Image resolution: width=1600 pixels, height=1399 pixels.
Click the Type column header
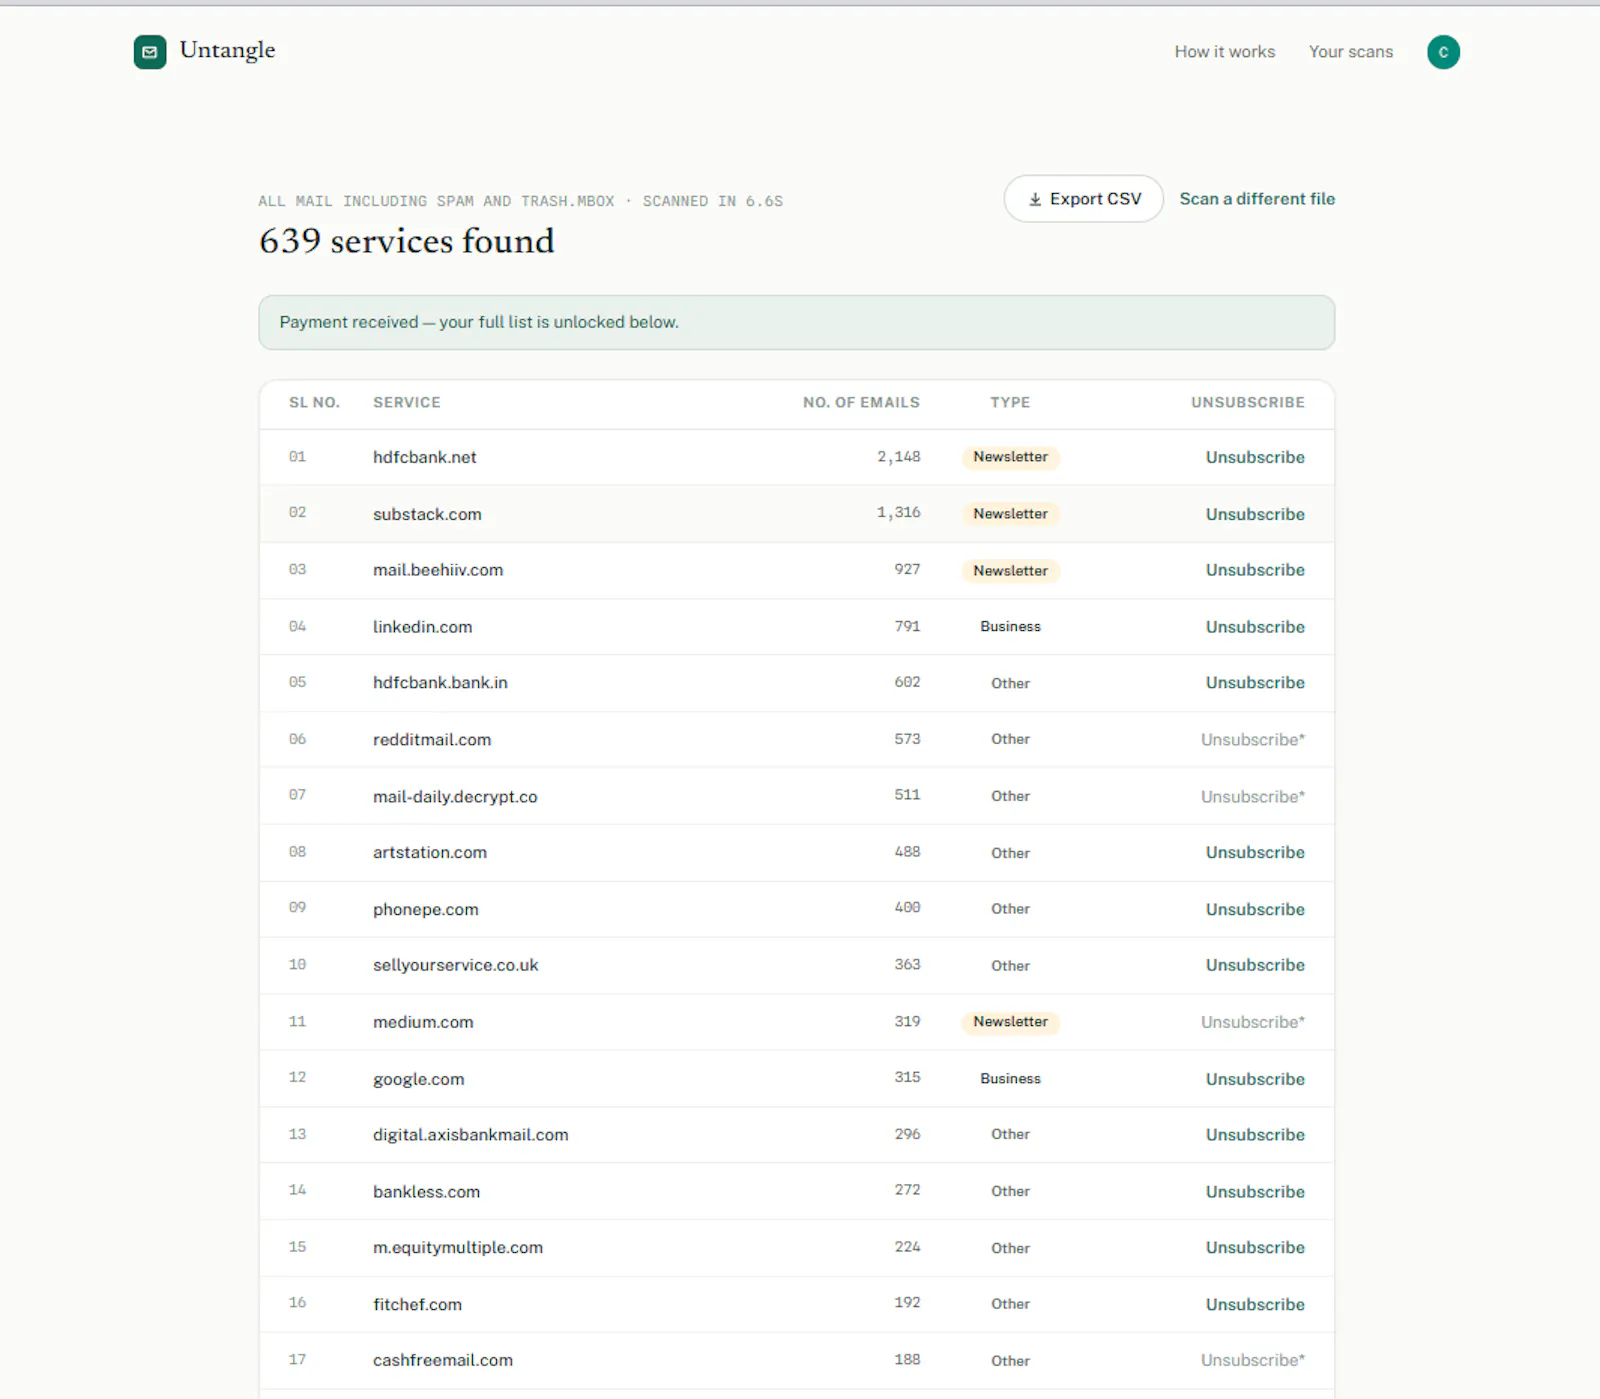click(1010, 402)
